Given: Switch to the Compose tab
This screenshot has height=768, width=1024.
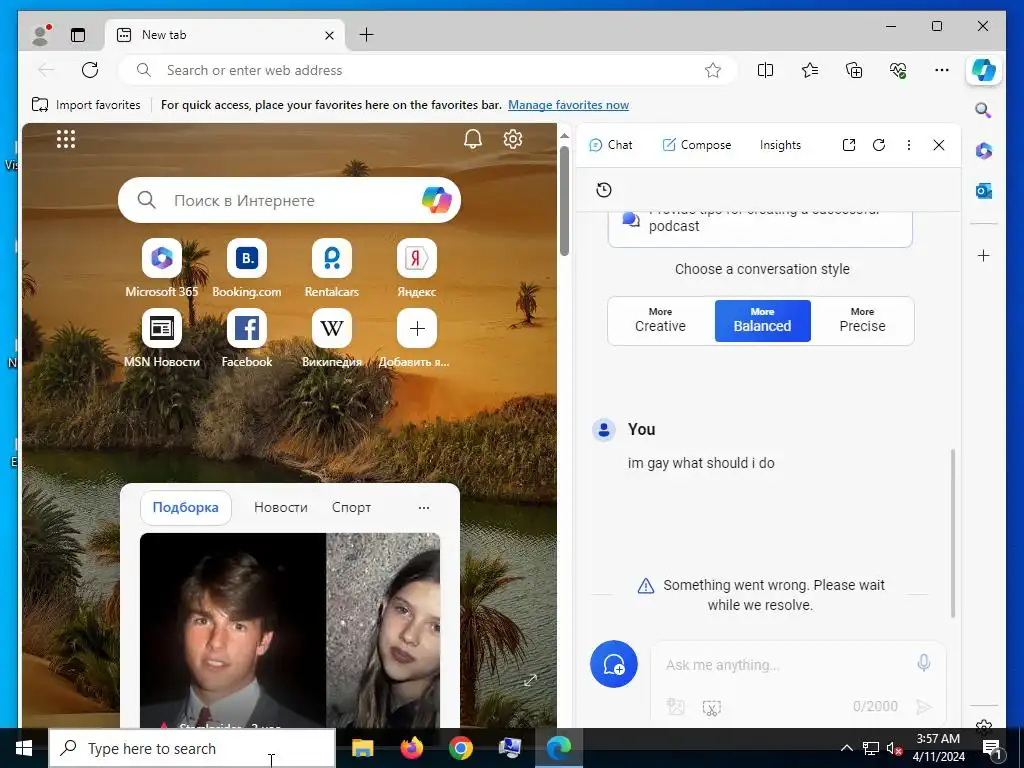Looking at the screenshot, I should pyautogui.click(x=697, y=145).
